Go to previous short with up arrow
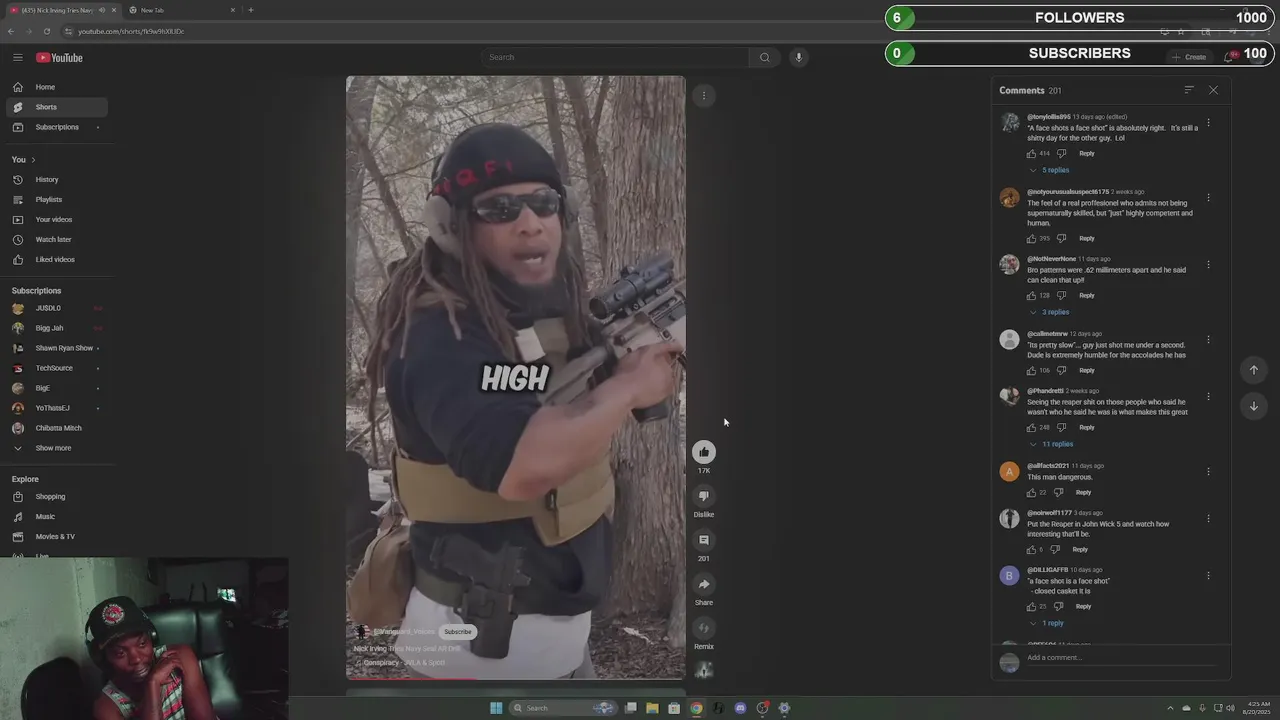Screen dimensions: 1280x720 pos(1253,370)
